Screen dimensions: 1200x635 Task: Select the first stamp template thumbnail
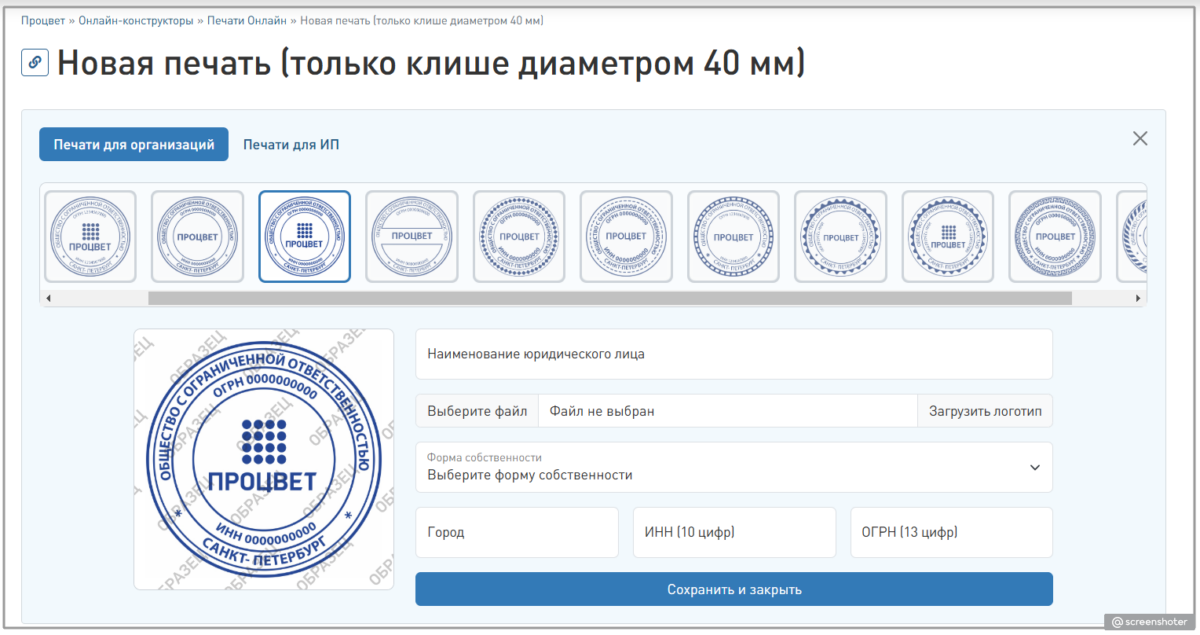[90, 237]
